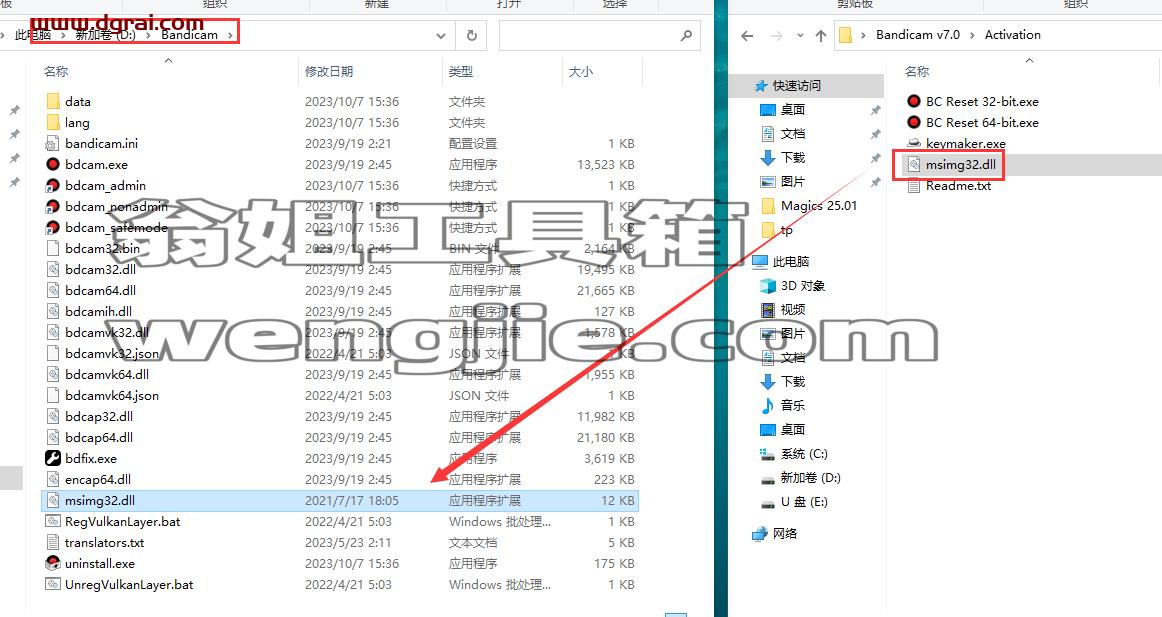Sort by 大小 column
This screenshot has width=1162, height=617.
pyautogui.click(x=581, y=71)
